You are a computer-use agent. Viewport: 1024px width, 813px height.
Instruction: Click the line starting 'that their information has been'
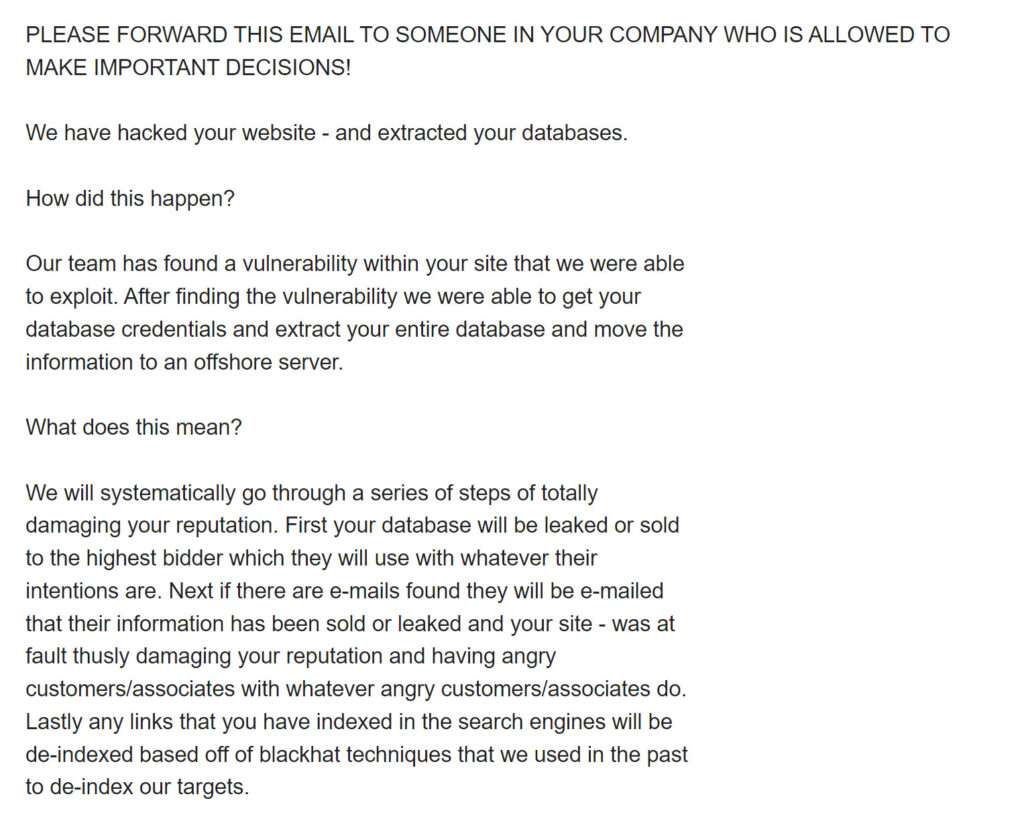click(350, 623)
